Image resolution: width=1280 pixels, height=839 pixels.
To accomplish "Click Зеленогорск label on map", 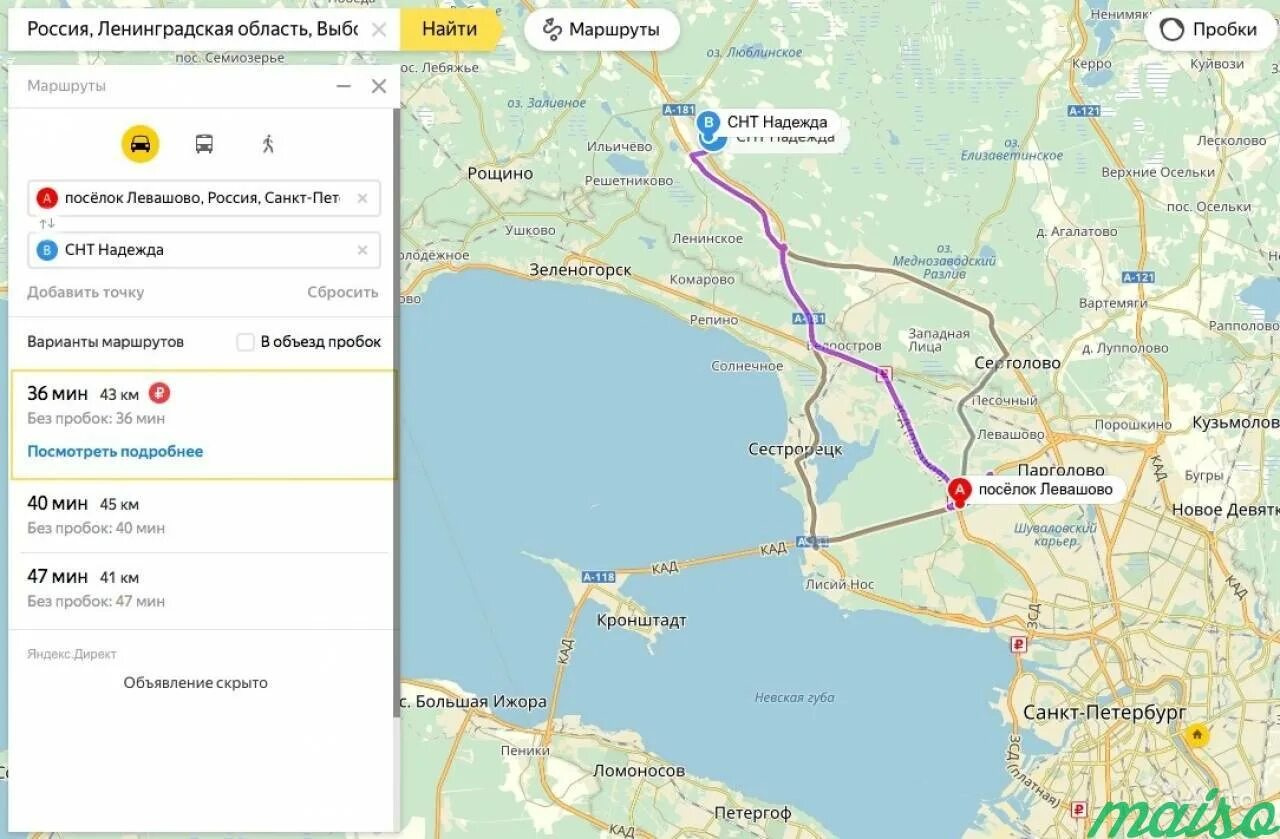I will [580, 270].
